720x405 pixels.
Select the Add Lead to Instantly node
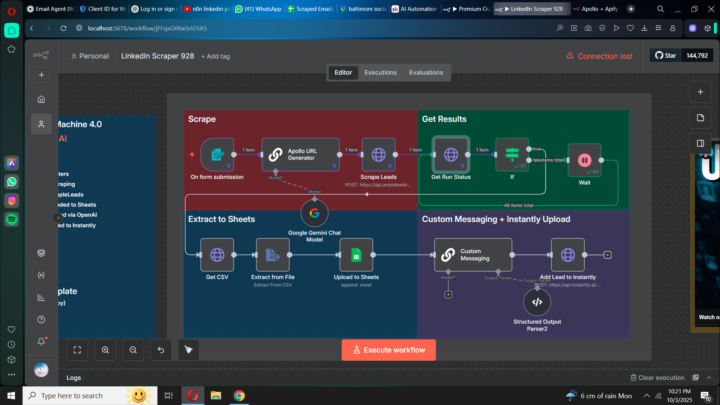(568, 255)
